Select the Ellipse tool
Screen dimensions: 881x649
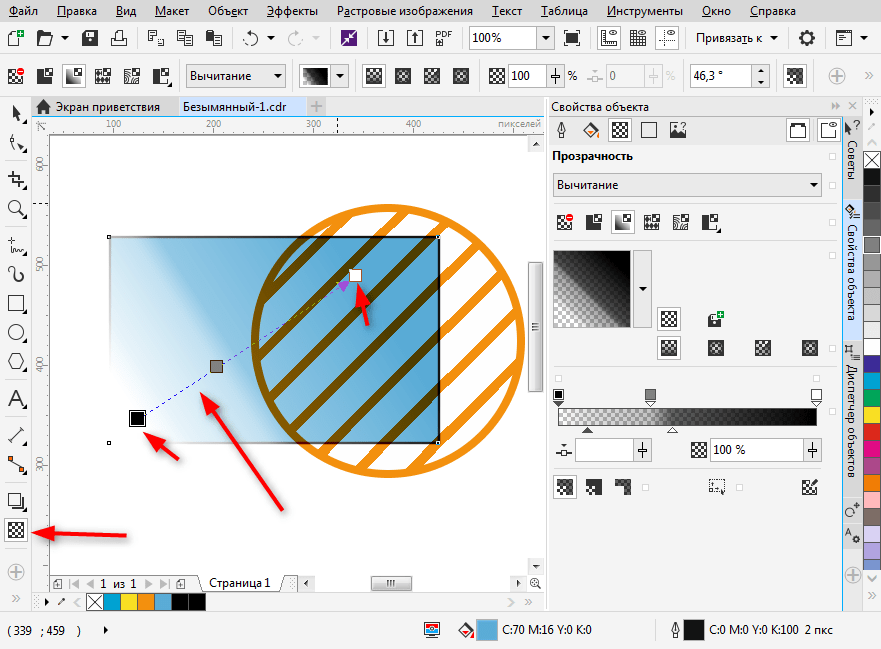pyautogui.click(x=16, y=332)
